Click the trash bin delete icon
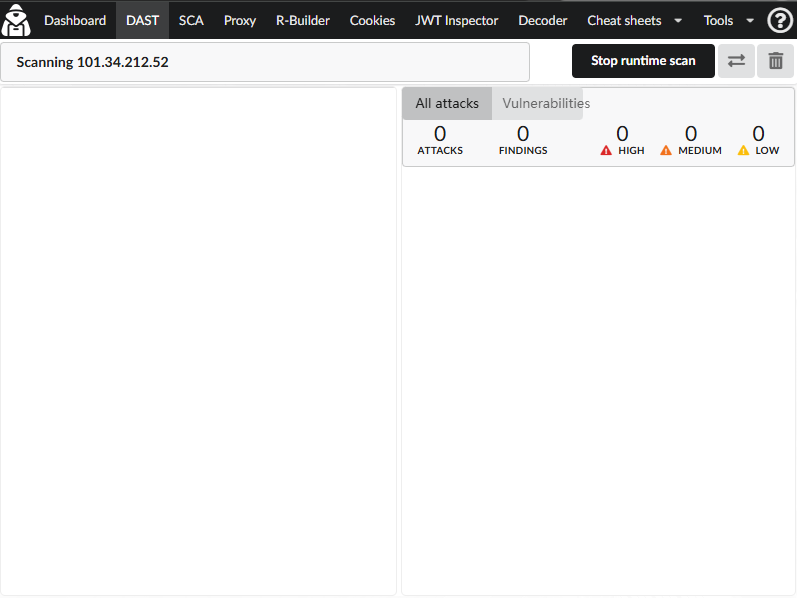Image resolution: width=797 pixels, height=598 pixels. (x=775, y=61)
